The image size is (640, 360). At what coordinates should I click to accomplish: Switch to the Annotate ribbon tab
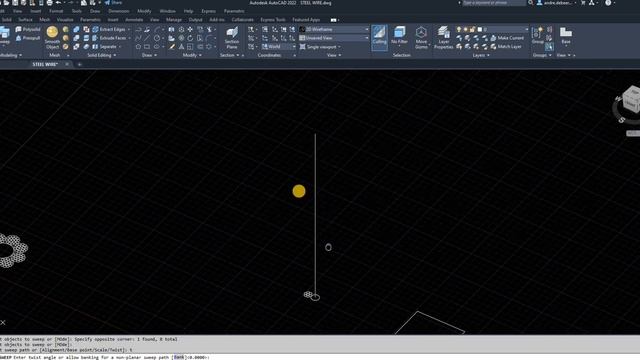(134, 20)
